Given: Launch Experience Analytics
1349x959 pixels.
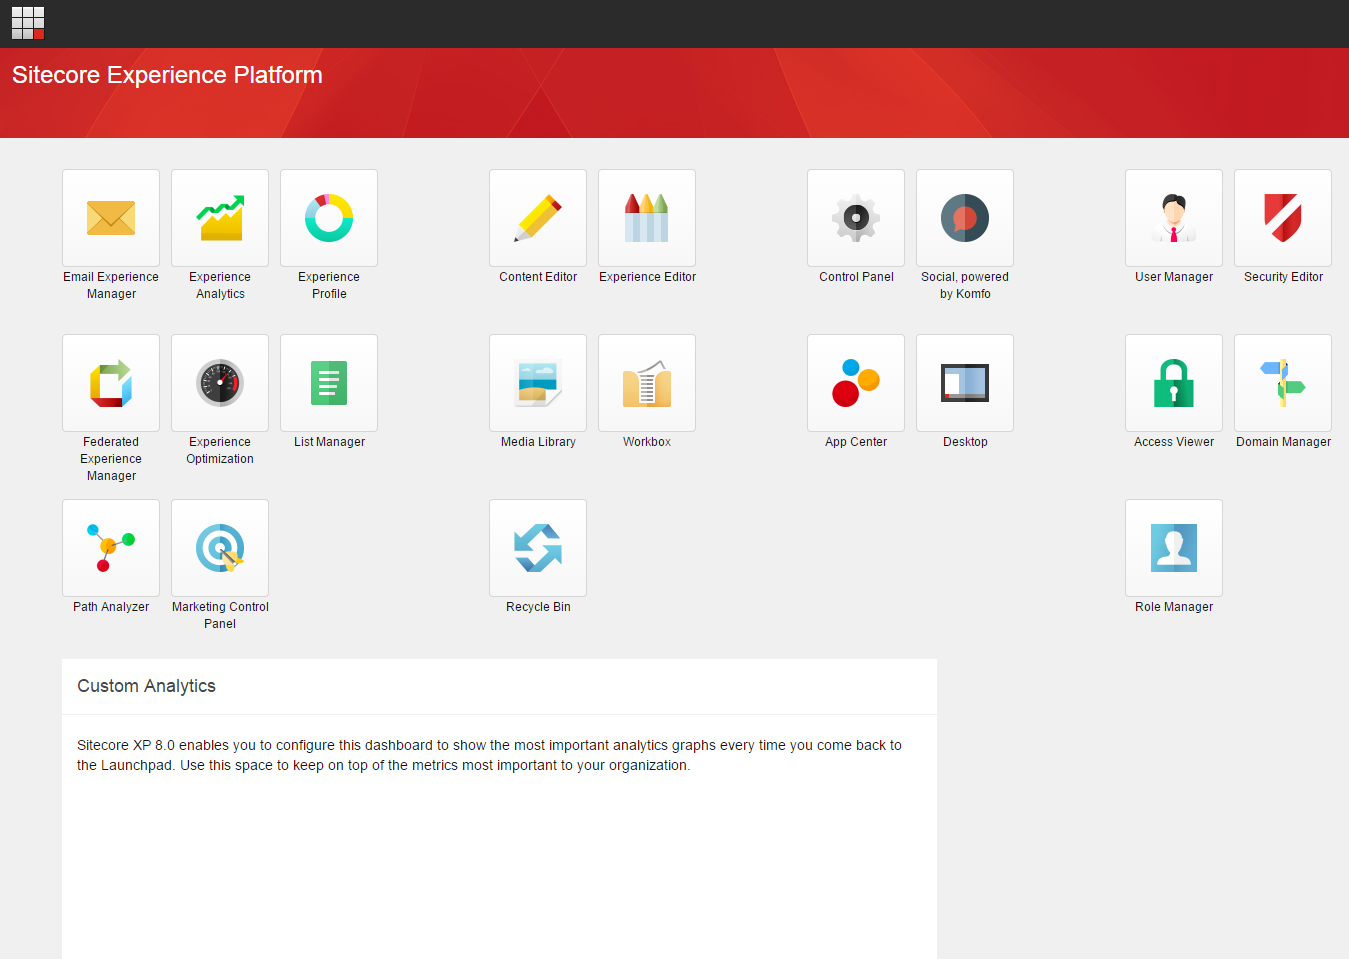Looking at the screenshot, I should point(220,218).
